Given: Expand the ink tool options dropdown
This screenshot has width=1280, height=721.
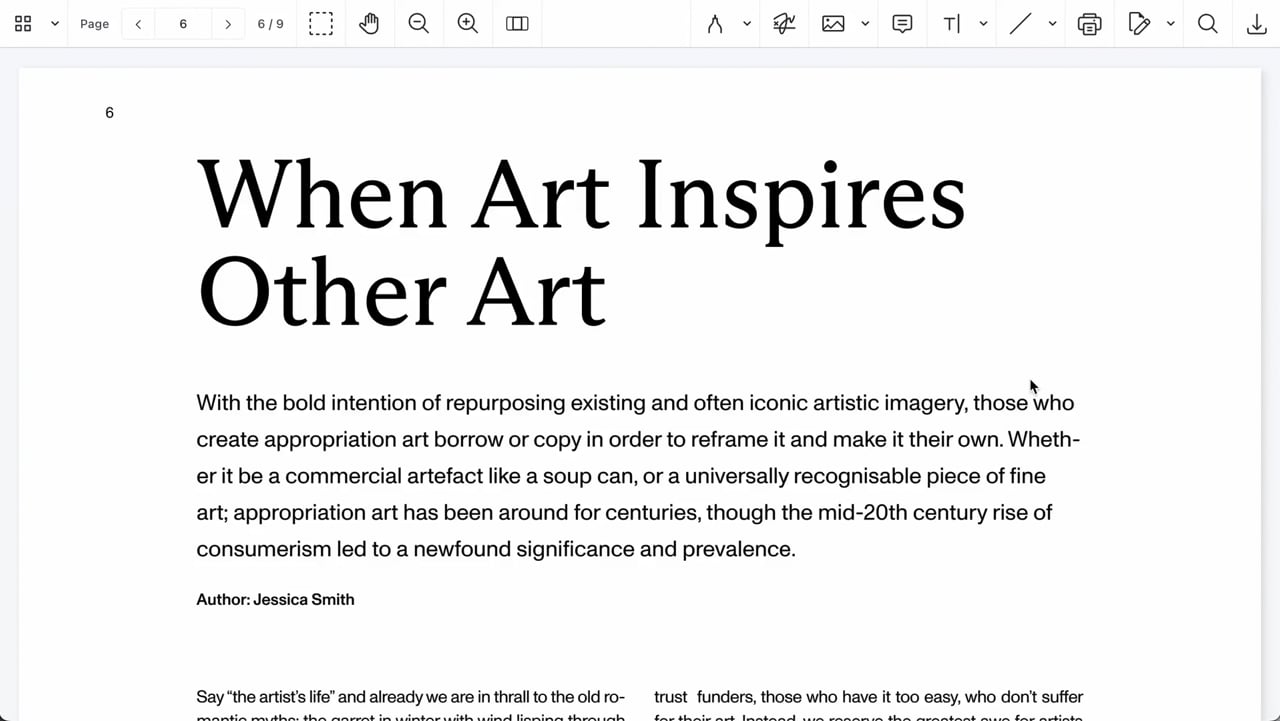Looking at the screenshot, I should point(747,24).
